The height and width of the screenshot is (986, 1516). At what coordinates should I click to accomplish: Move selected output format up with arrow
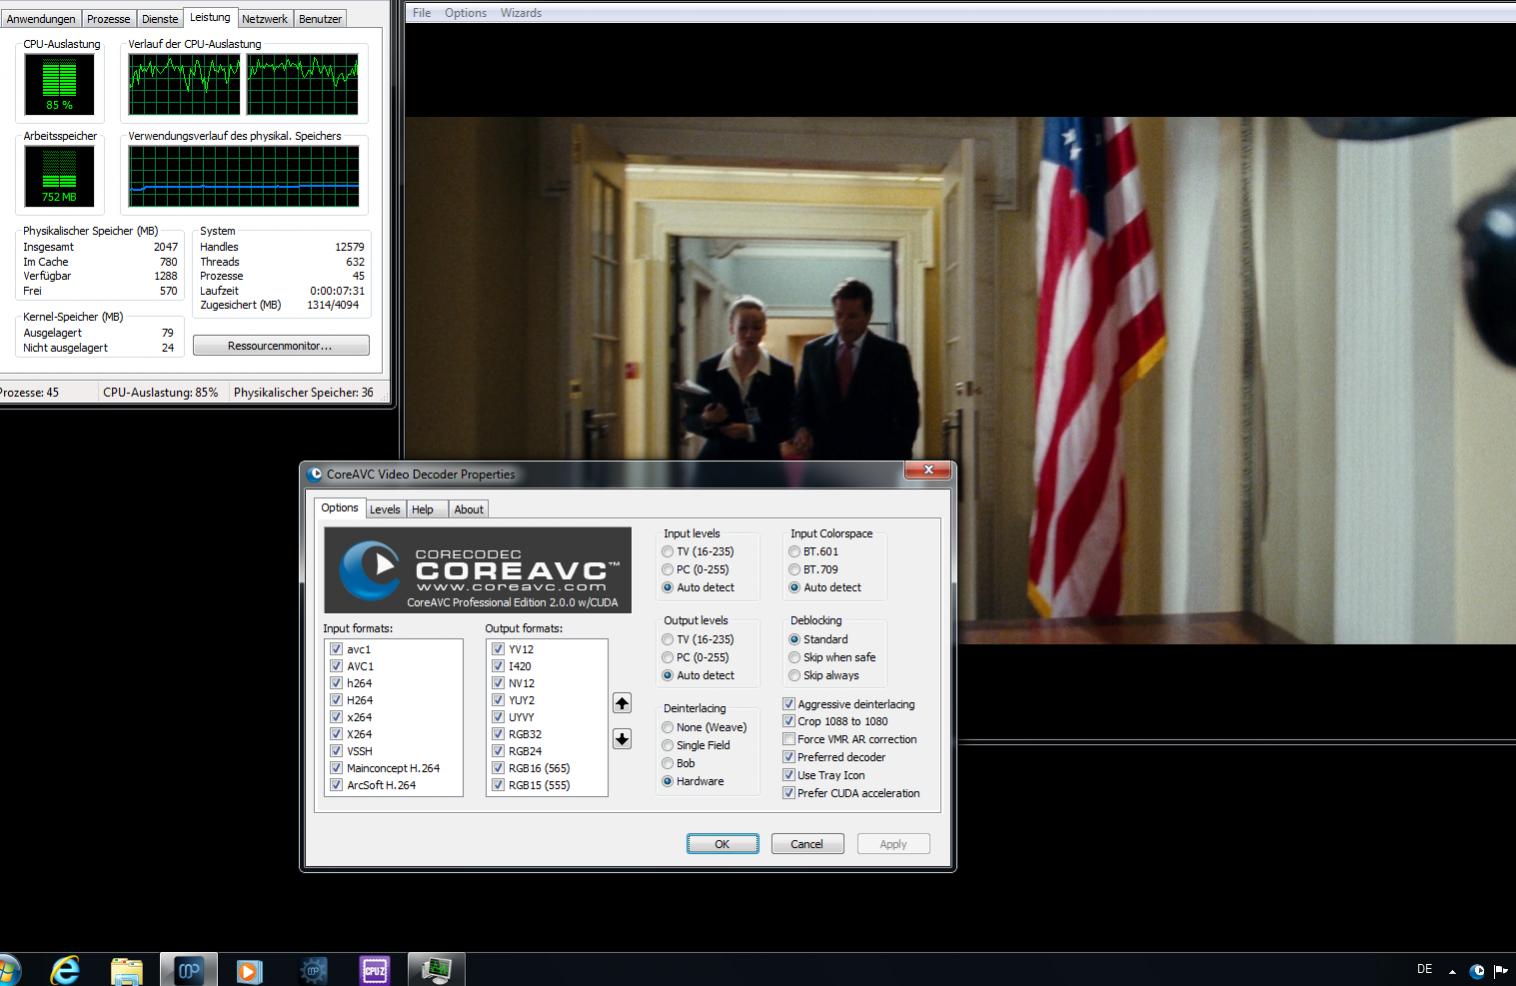coord(622,703)
